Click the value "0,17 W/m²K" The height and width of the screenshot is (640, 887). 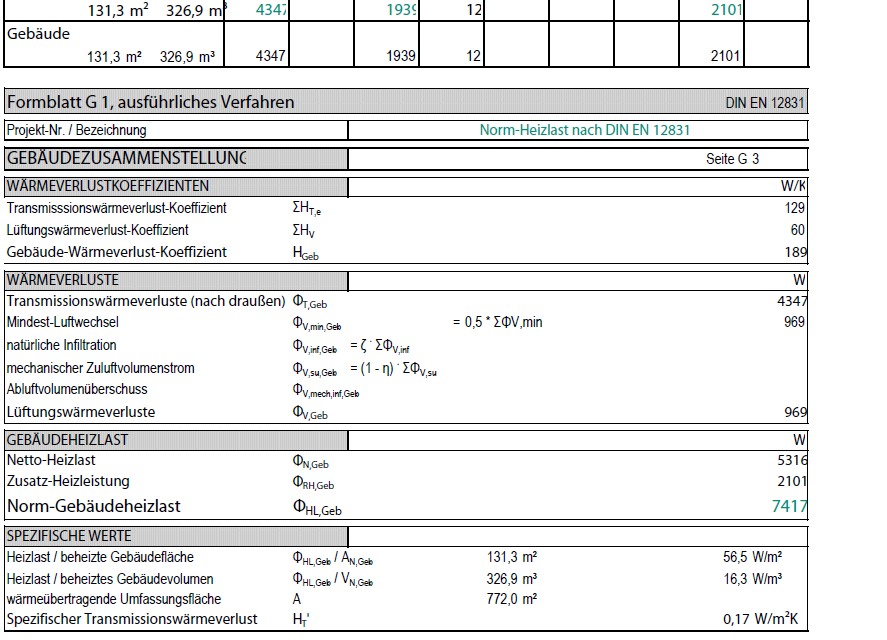point(761,619)
